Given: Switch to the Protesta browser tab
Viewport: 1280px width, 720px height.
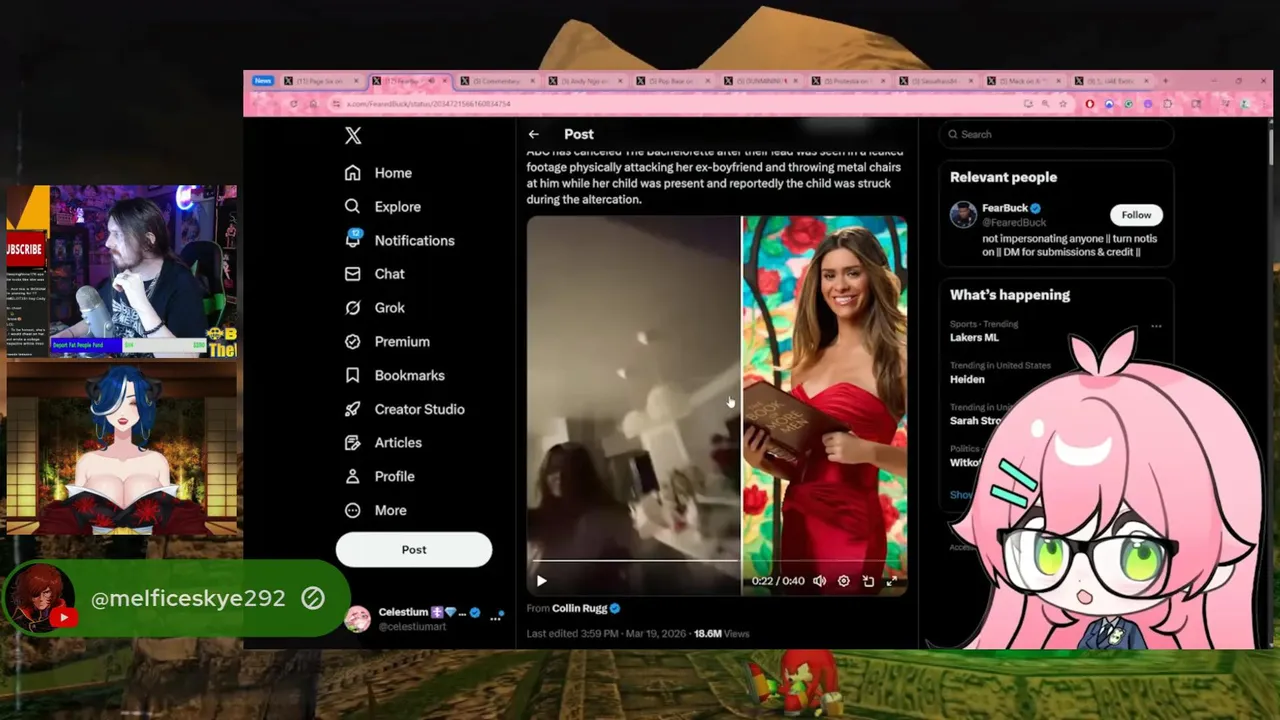Looking at the screenshot, I should [x=848, y=81].
